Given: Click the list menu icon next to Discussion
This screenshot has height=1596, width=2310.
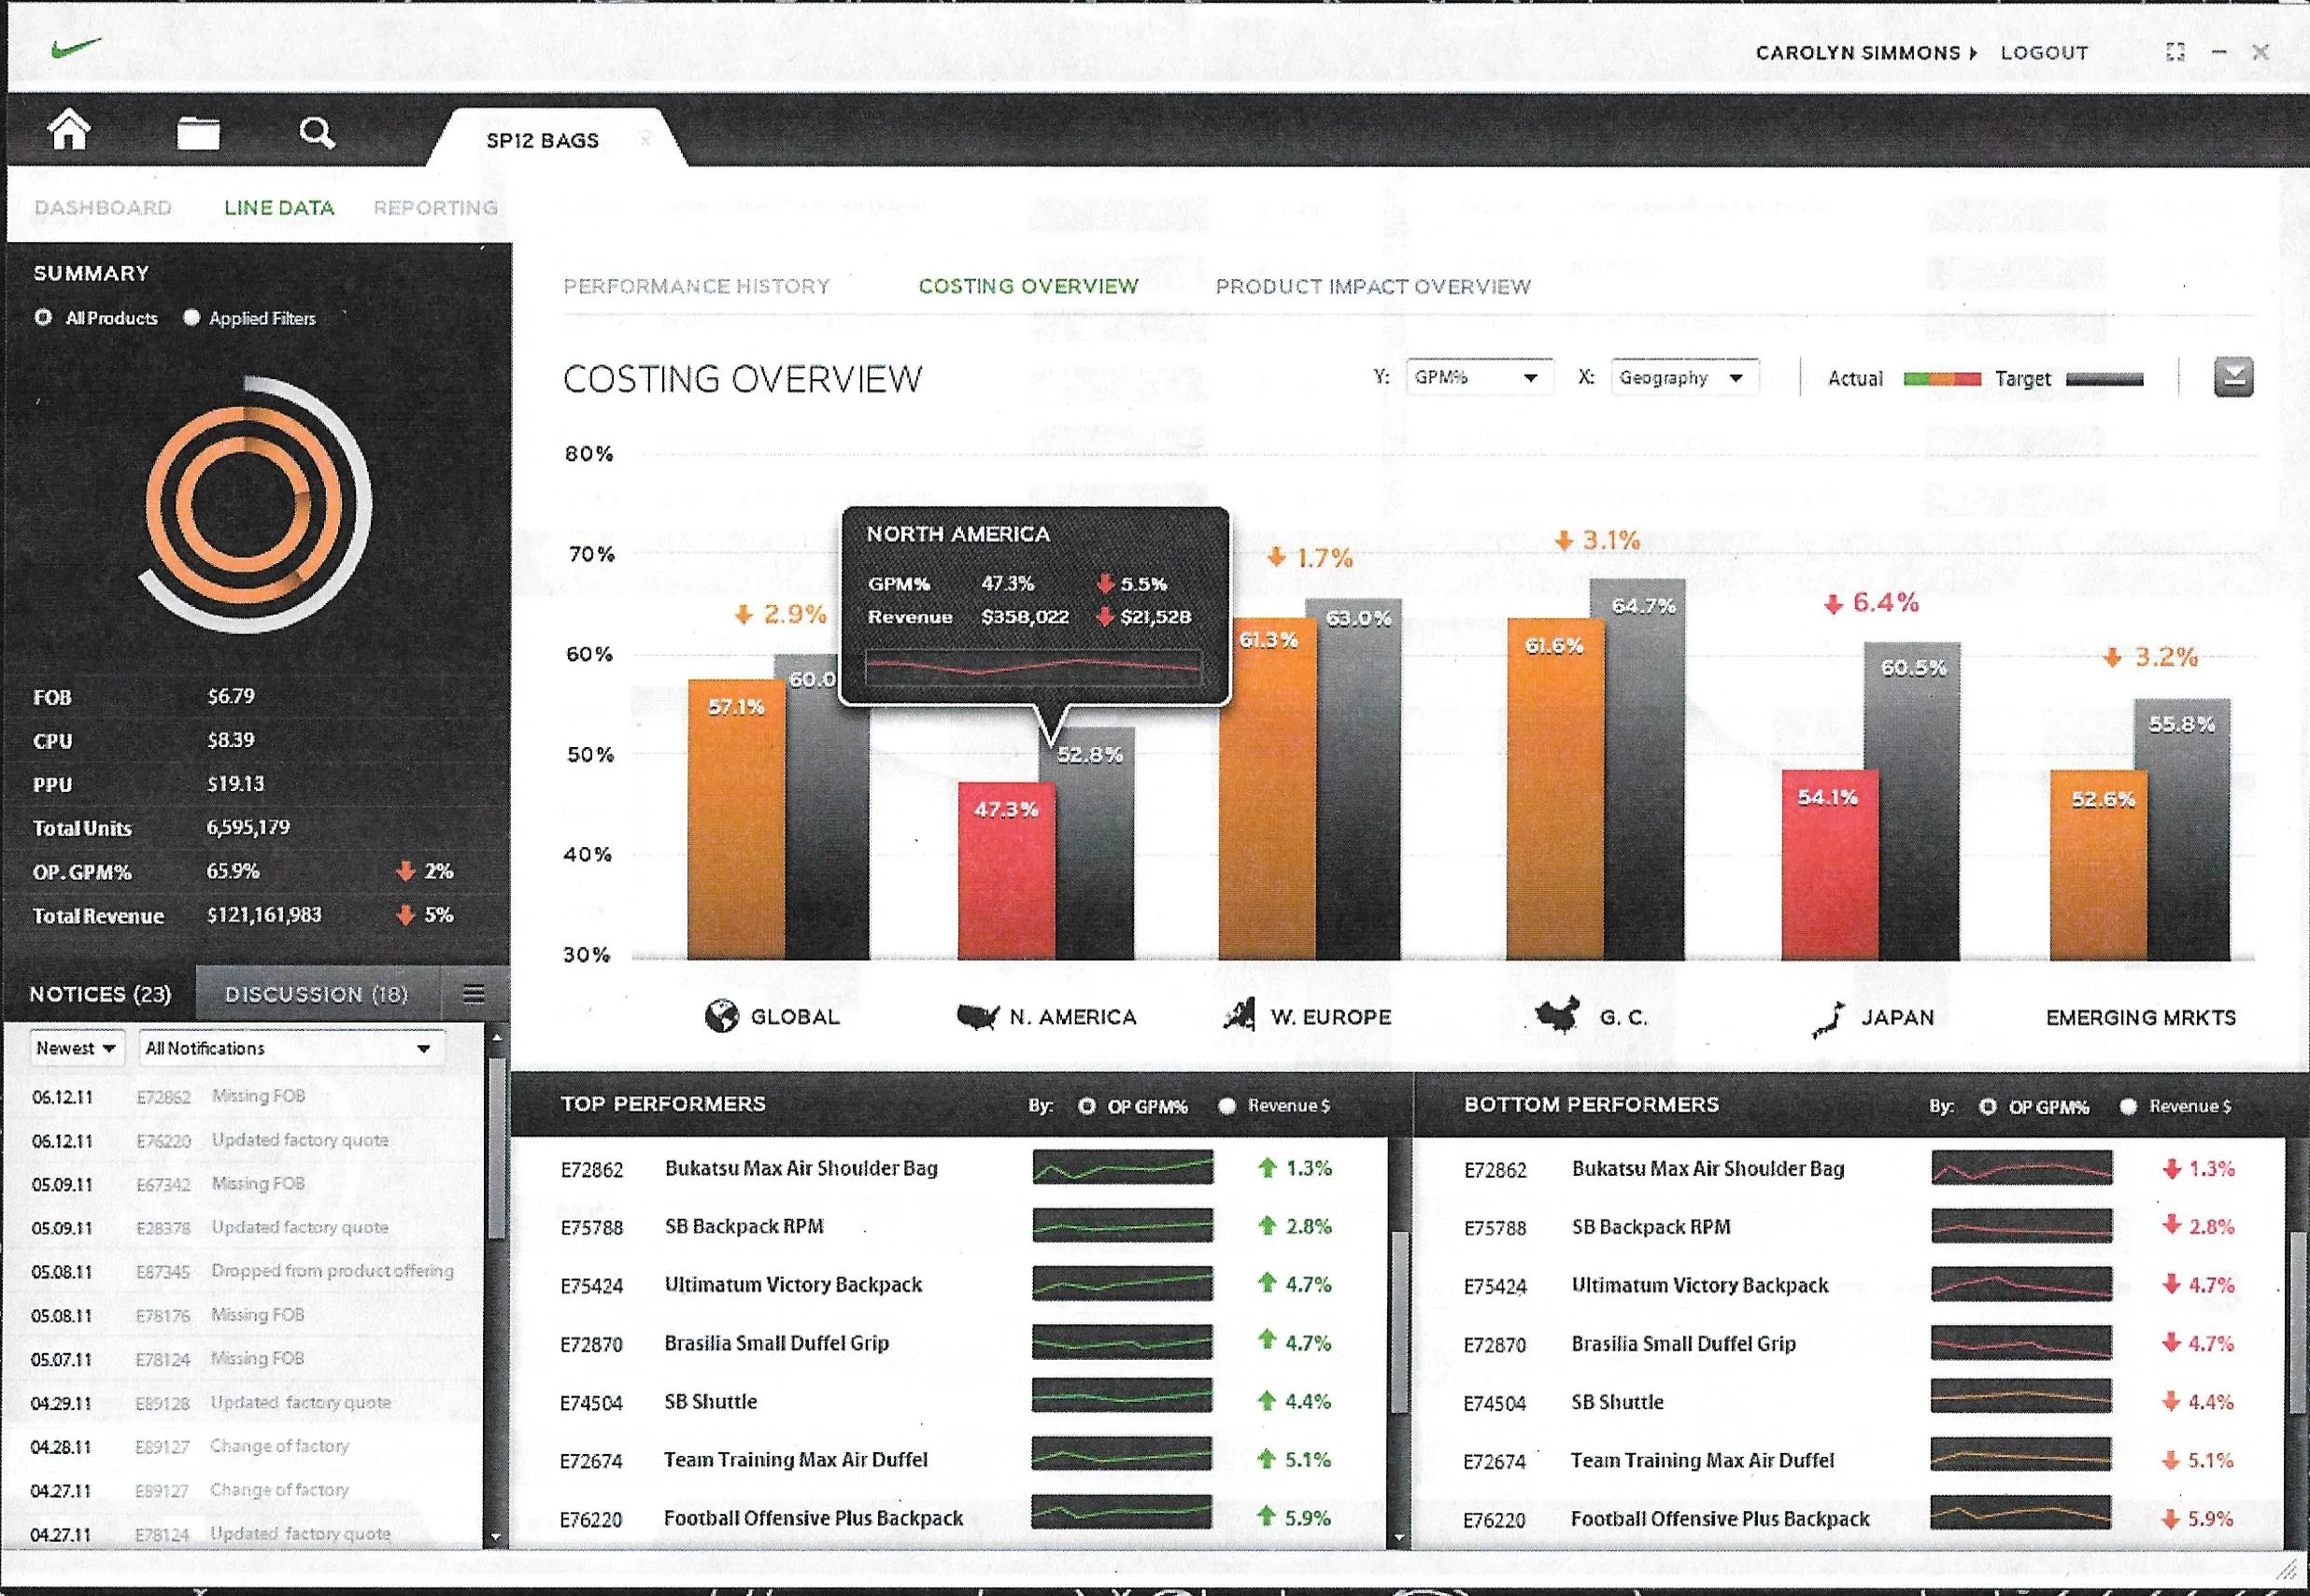Looking at the screenshot, I should coord(474,993).
